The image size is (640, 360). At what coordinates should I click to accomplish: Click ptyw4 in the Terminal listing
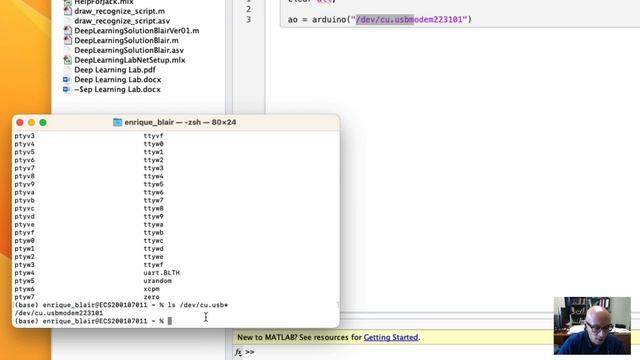24,273
